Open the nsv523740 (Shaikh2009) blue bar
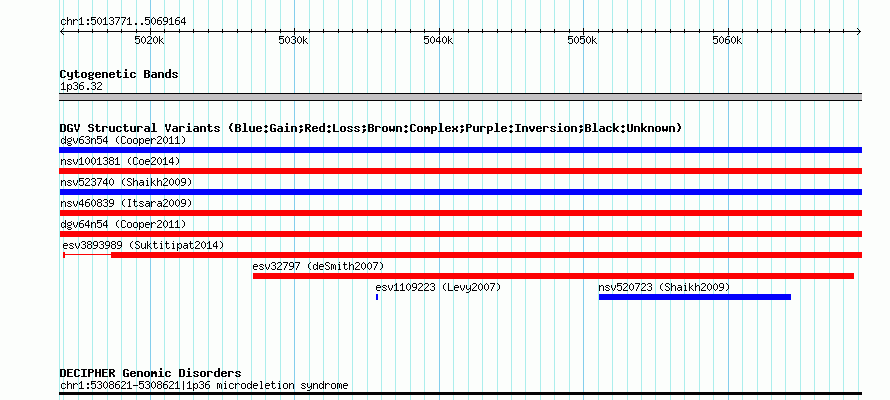The width and height of the screenshot is (890, 400). click(460, 192)
